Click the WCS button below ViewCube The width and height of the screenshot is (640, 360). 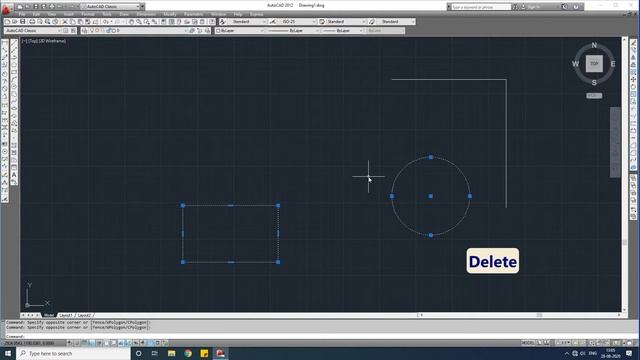594,96
